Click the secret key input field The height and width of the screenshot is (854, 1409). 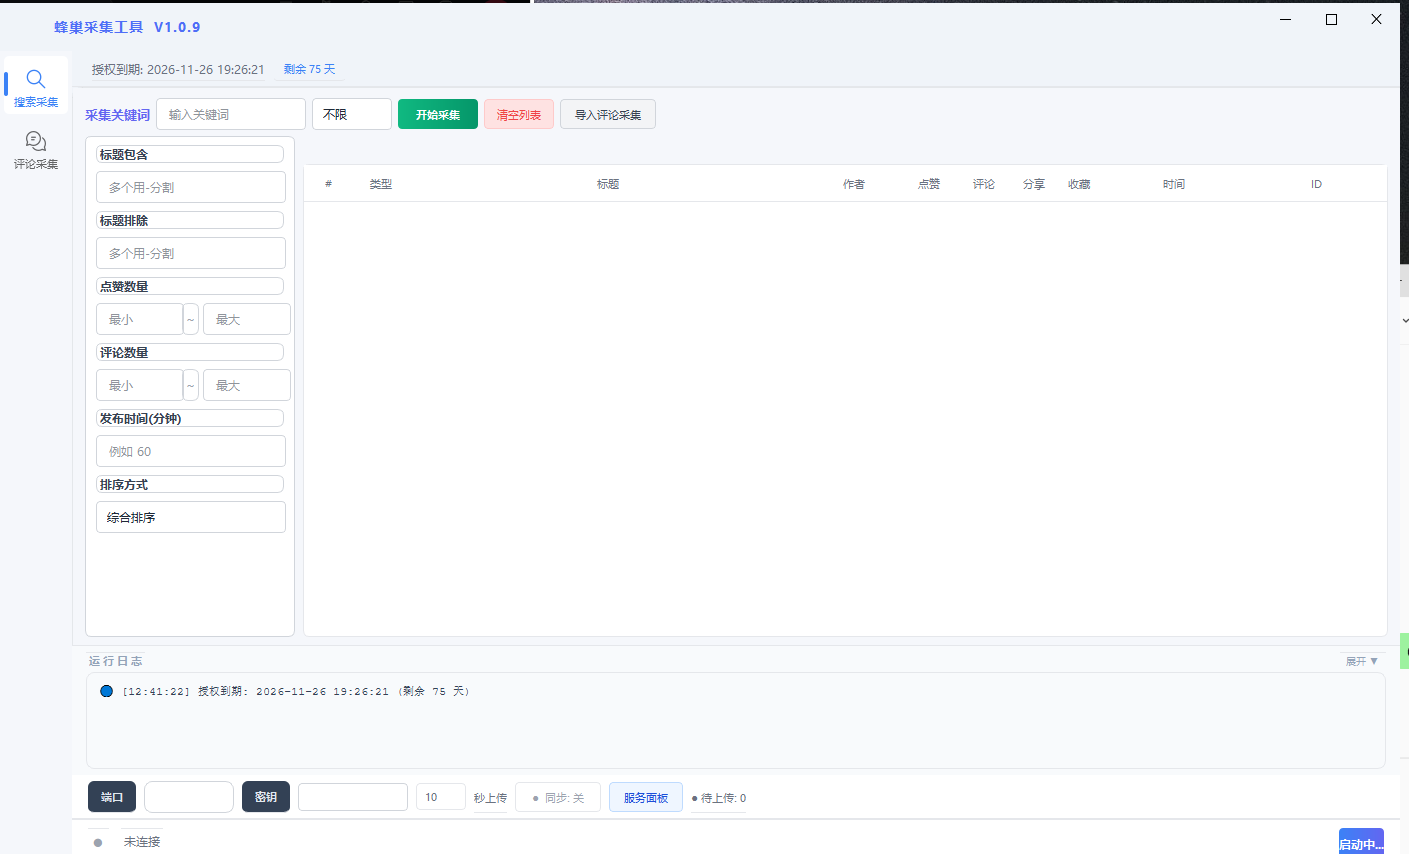point(353,797)
